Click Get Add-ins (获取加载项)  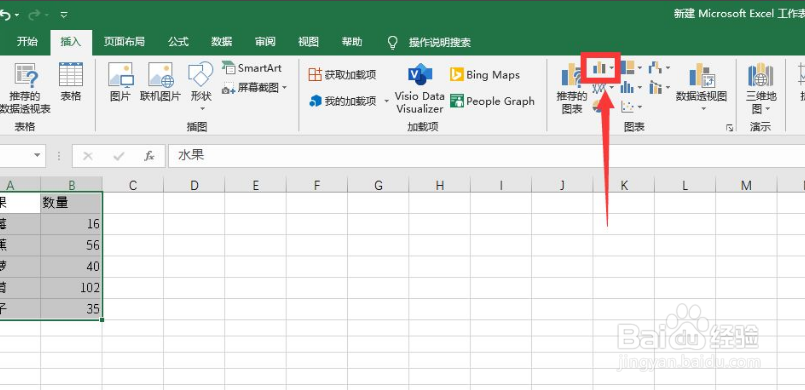click(x=342, y=75)
